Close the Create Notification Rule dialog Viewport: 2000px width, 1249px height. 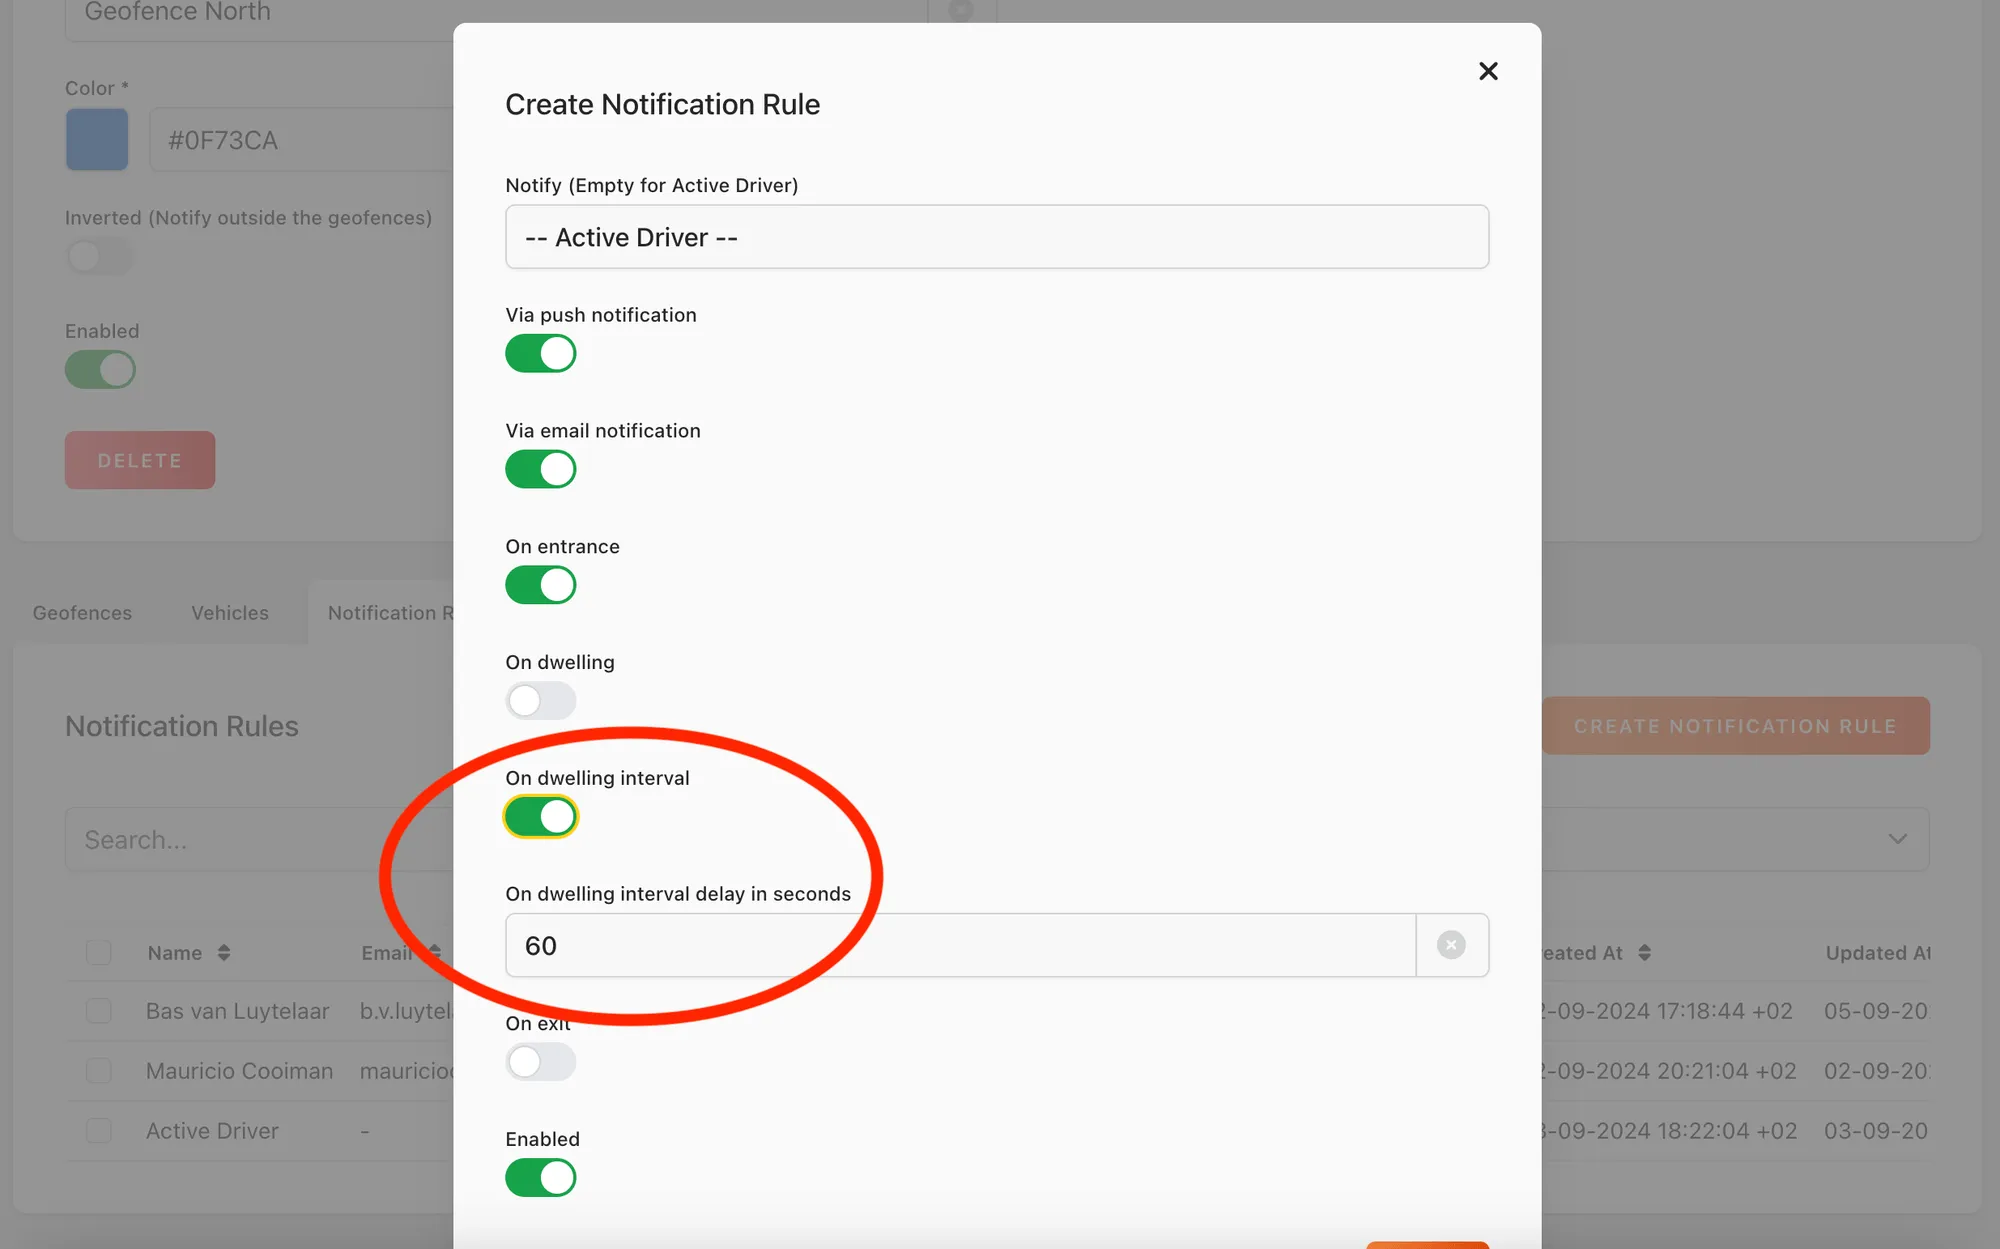(1488, 71)
